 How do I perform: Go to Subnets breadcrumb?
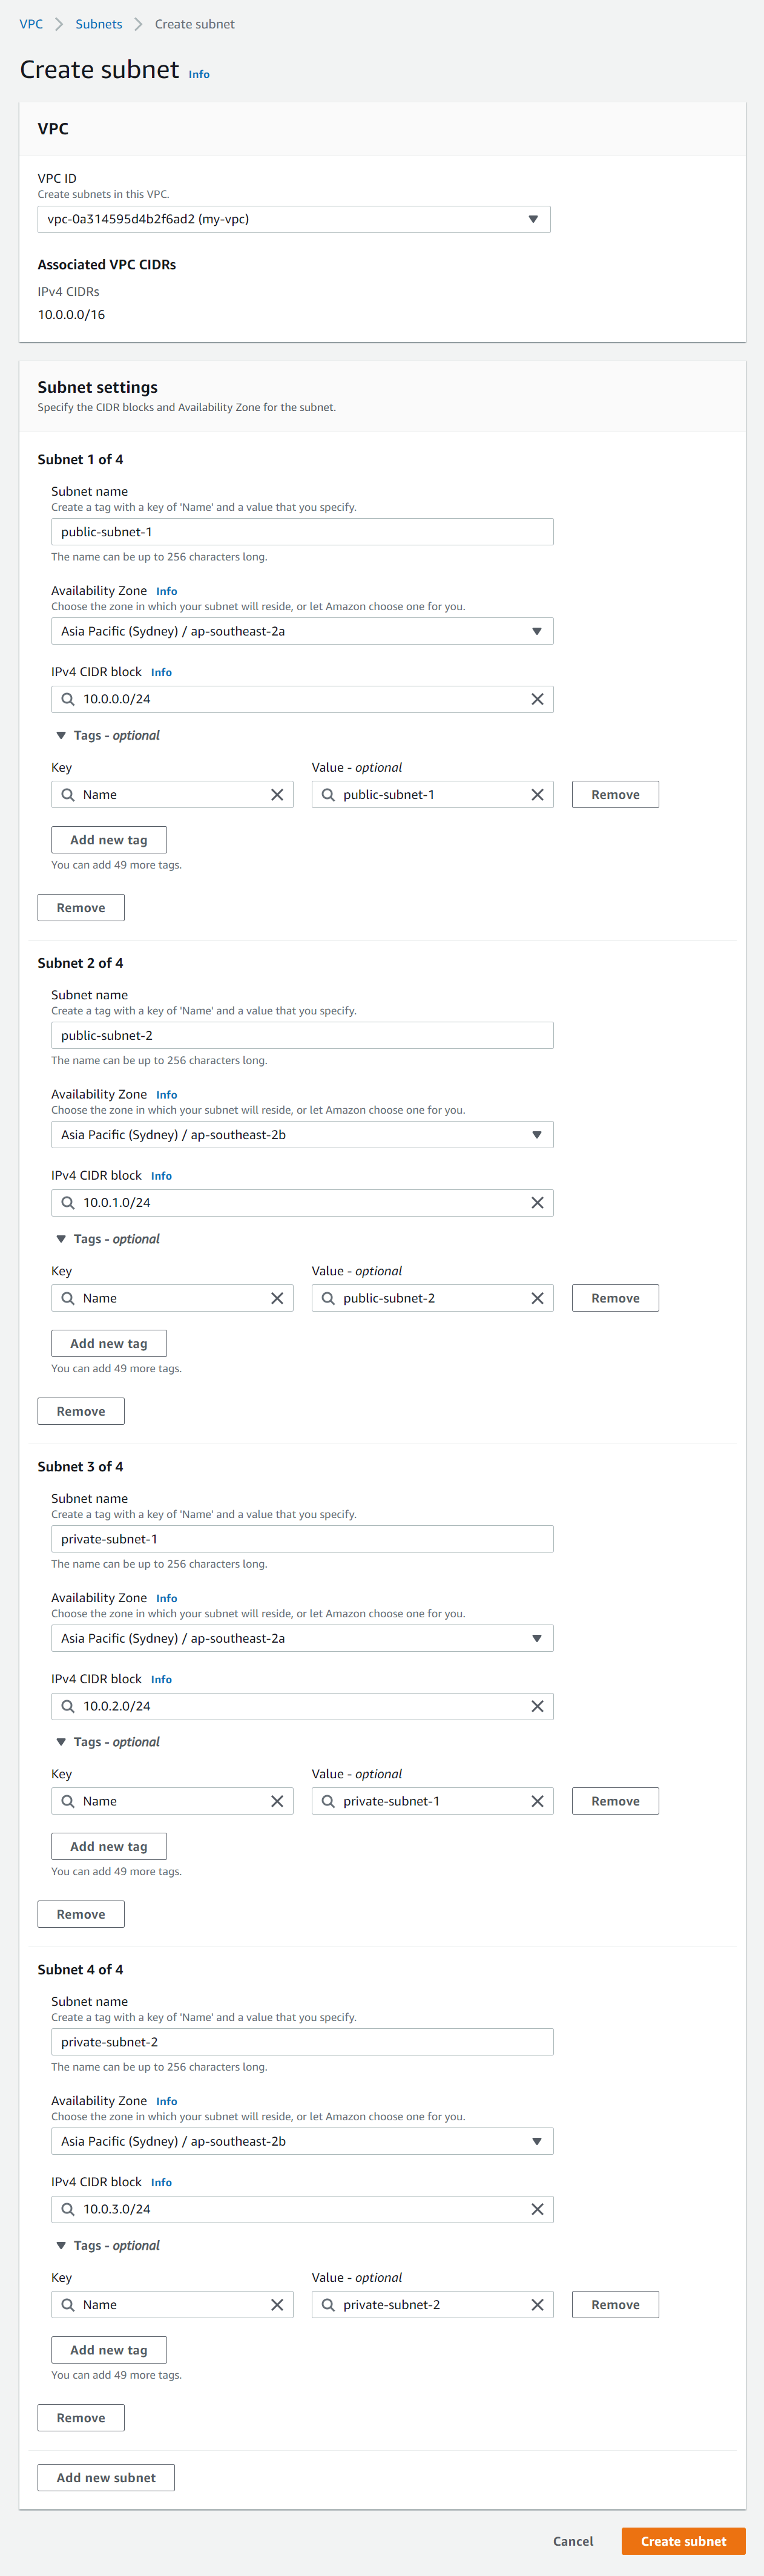point(99,24)
